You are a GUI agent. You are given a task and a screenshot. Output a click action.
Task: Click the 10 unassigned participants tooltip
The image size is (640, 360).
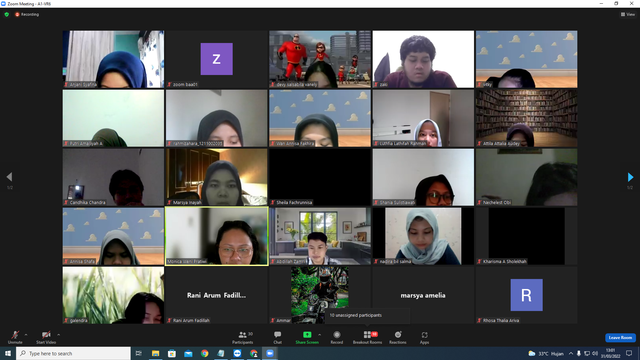[367, 316]
